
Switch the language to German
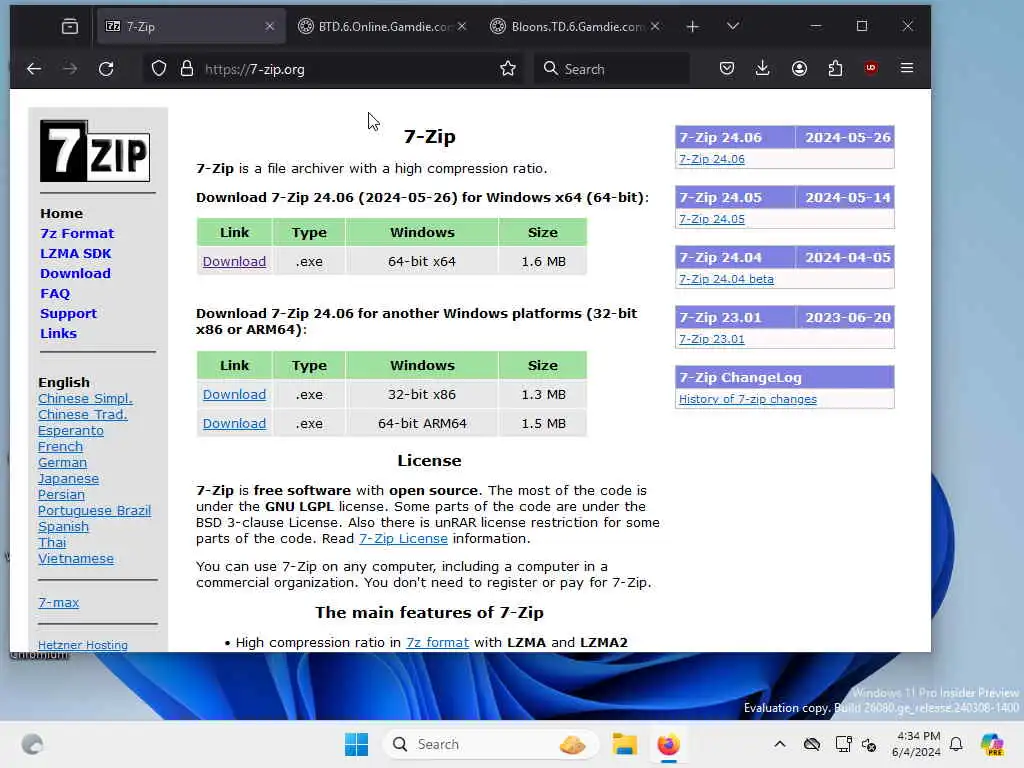[62, 462]
